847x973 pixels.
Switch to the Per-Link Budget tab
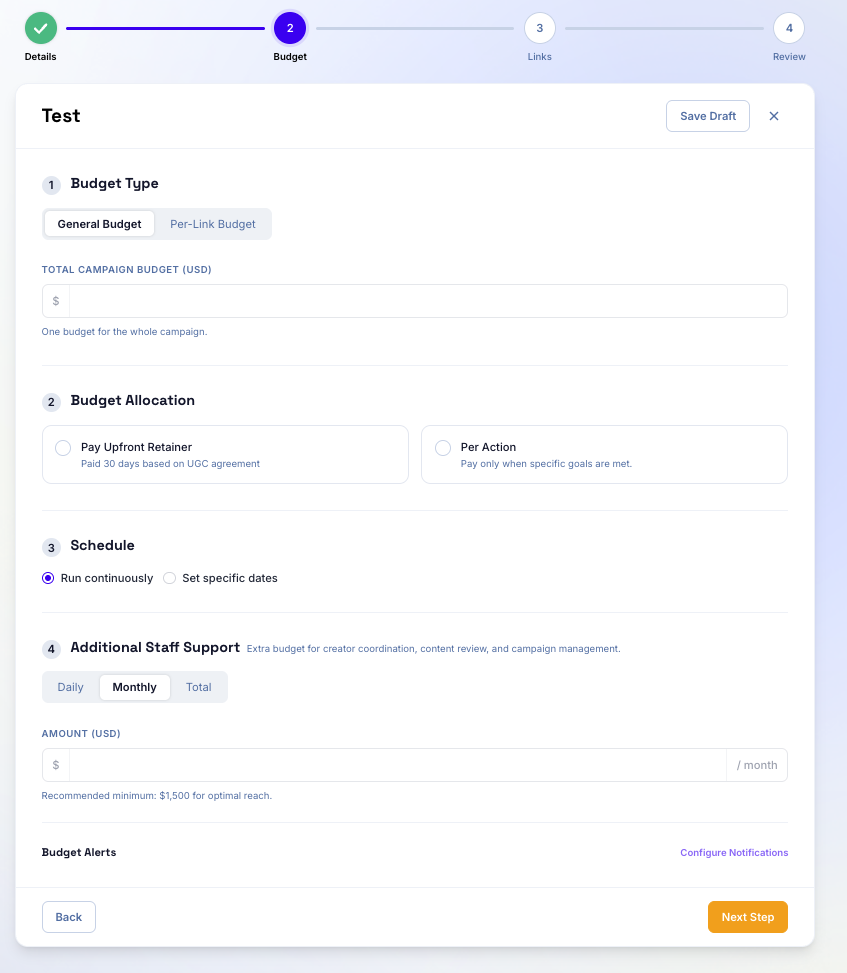click(x=213, y=224)
